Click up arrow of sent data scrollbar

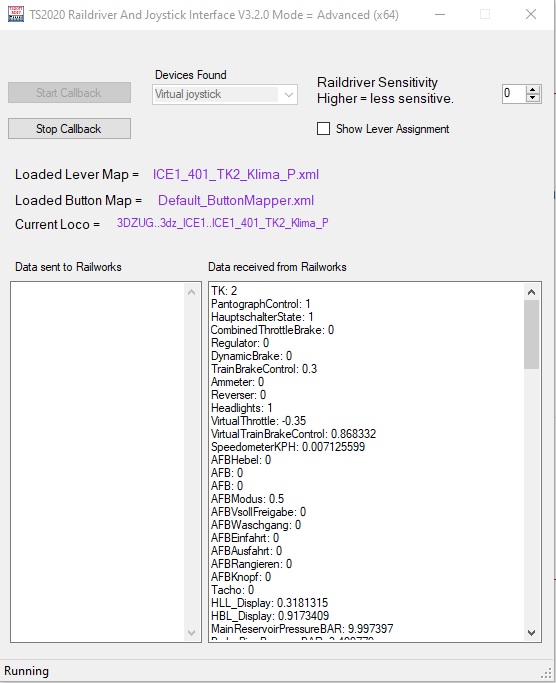point(191,292)
